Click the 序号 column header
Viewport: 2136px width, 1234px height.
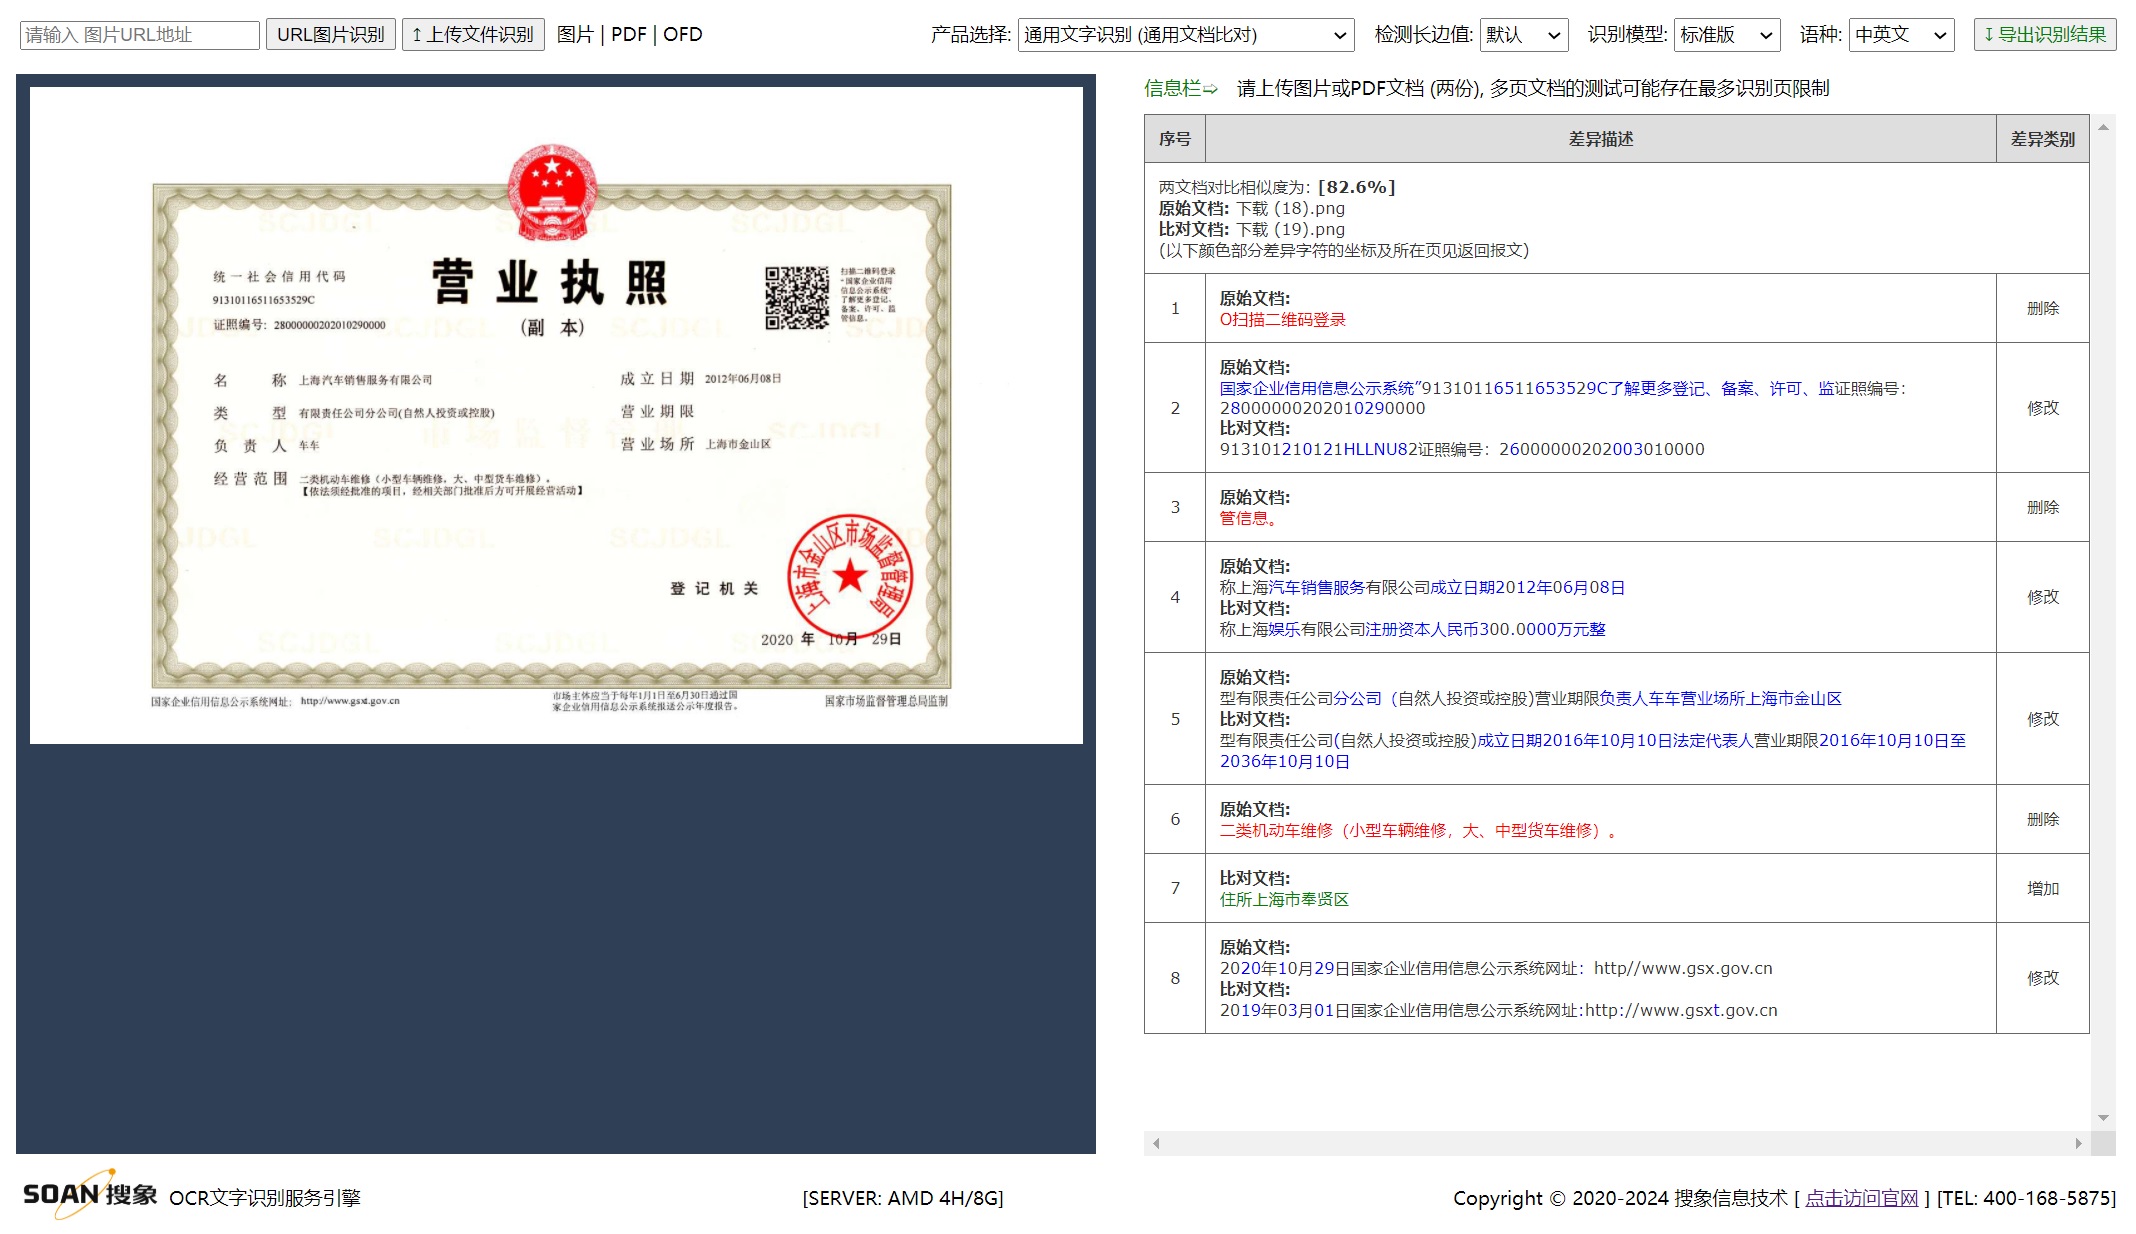click(x=1175, y=139)
